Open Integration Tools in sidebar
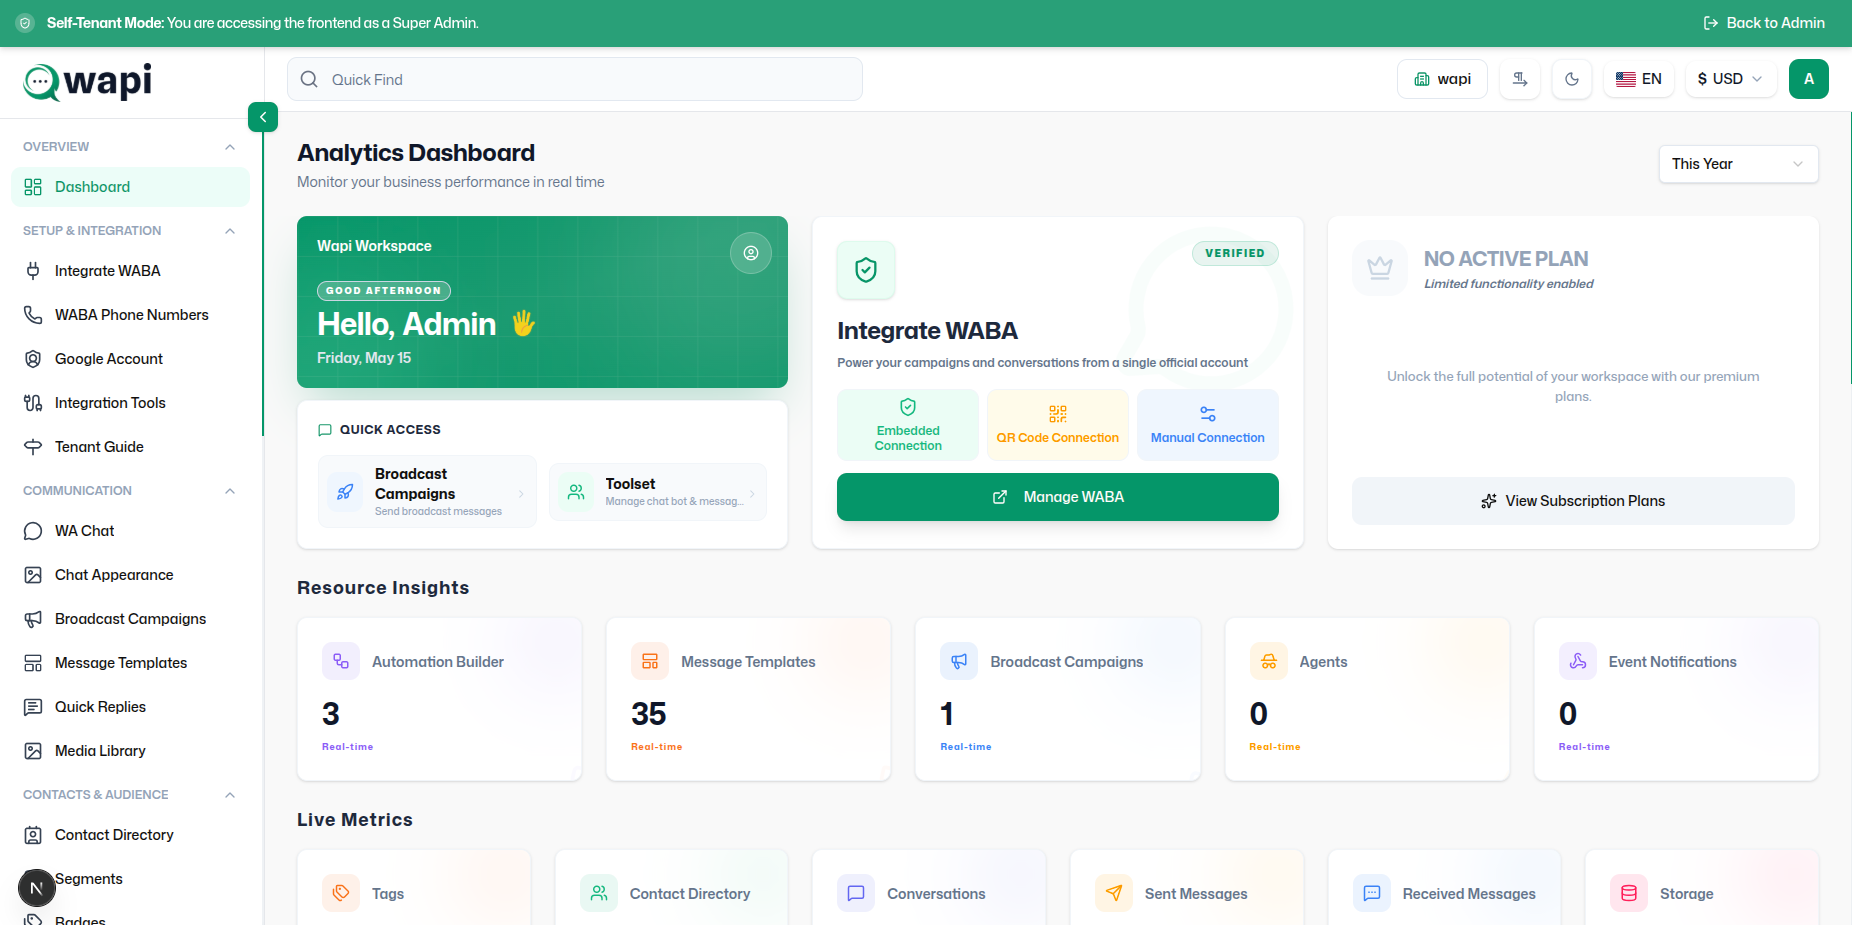This screenshot has width=1852, height=925. click(130, 403)
